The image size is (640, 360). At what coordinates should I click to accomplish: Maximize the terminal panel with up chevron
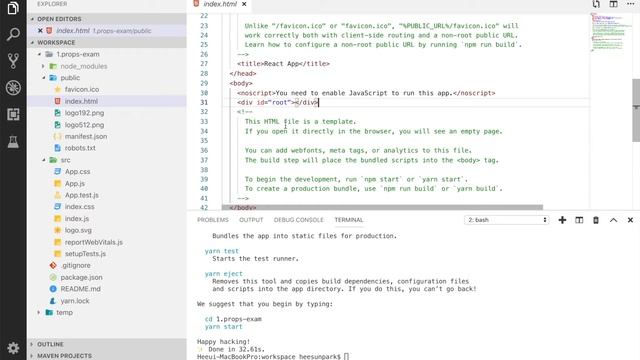point(613,220)
